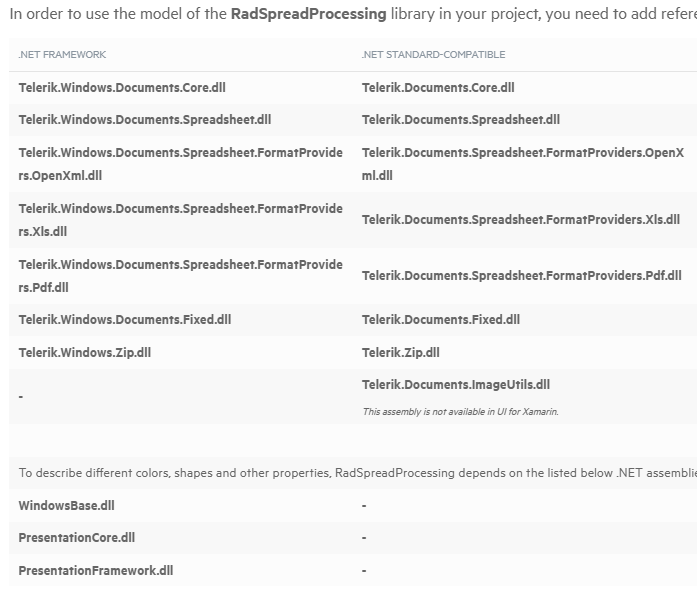Click the Windows FormatProviders.Pdf.dll cell
Viewport: 697px width, 599px height.
click(x=180, y=276)
